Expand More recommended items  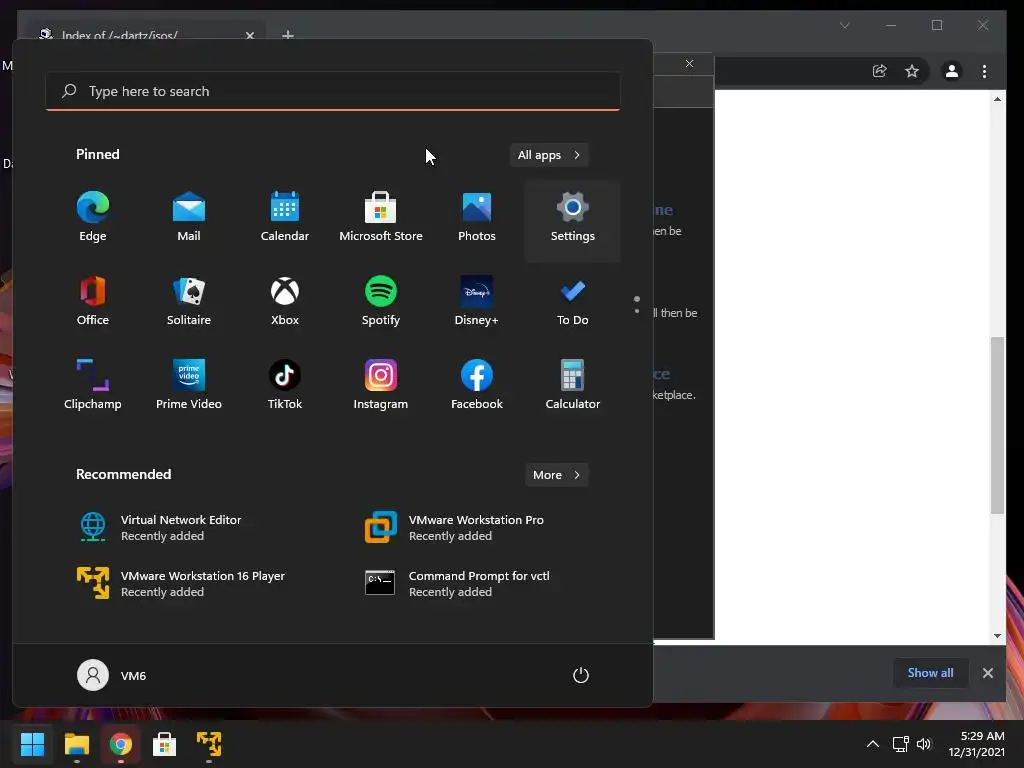pyautogui.click(x=556, y=475)
